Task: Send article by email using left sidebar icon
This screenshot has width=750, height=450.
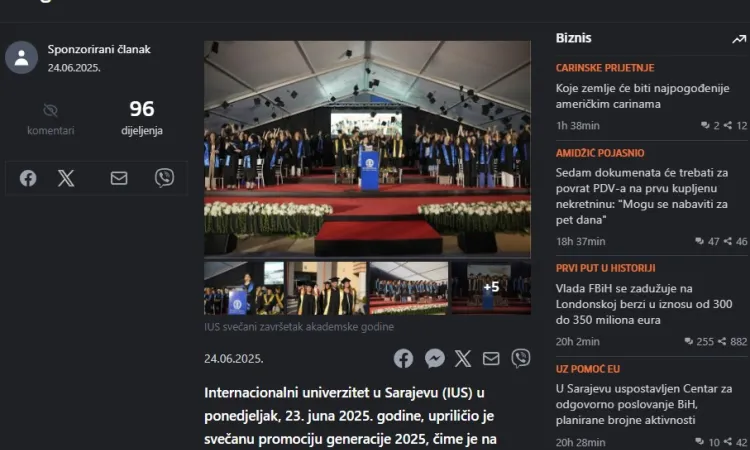Action: coord(119,178)
